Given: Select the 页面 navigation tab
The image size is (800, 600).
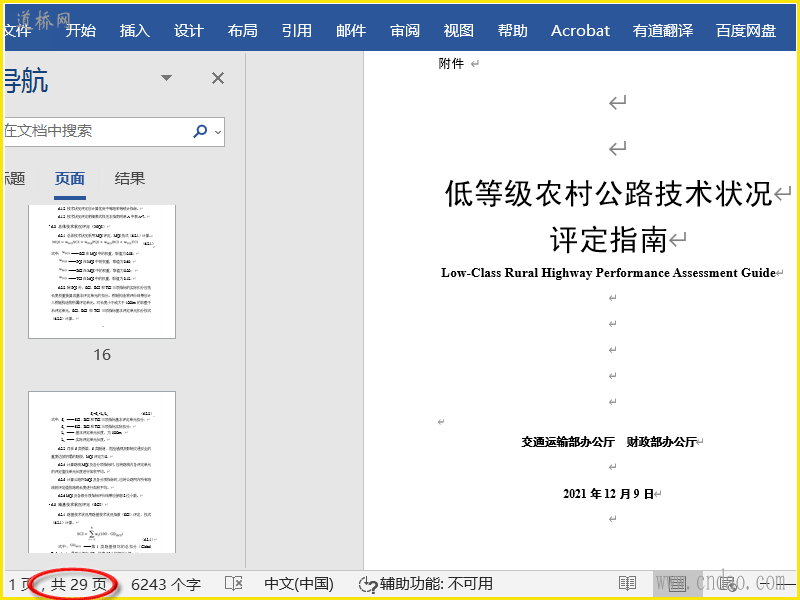Looking at the screenshot, I should (x=70, y=179).
